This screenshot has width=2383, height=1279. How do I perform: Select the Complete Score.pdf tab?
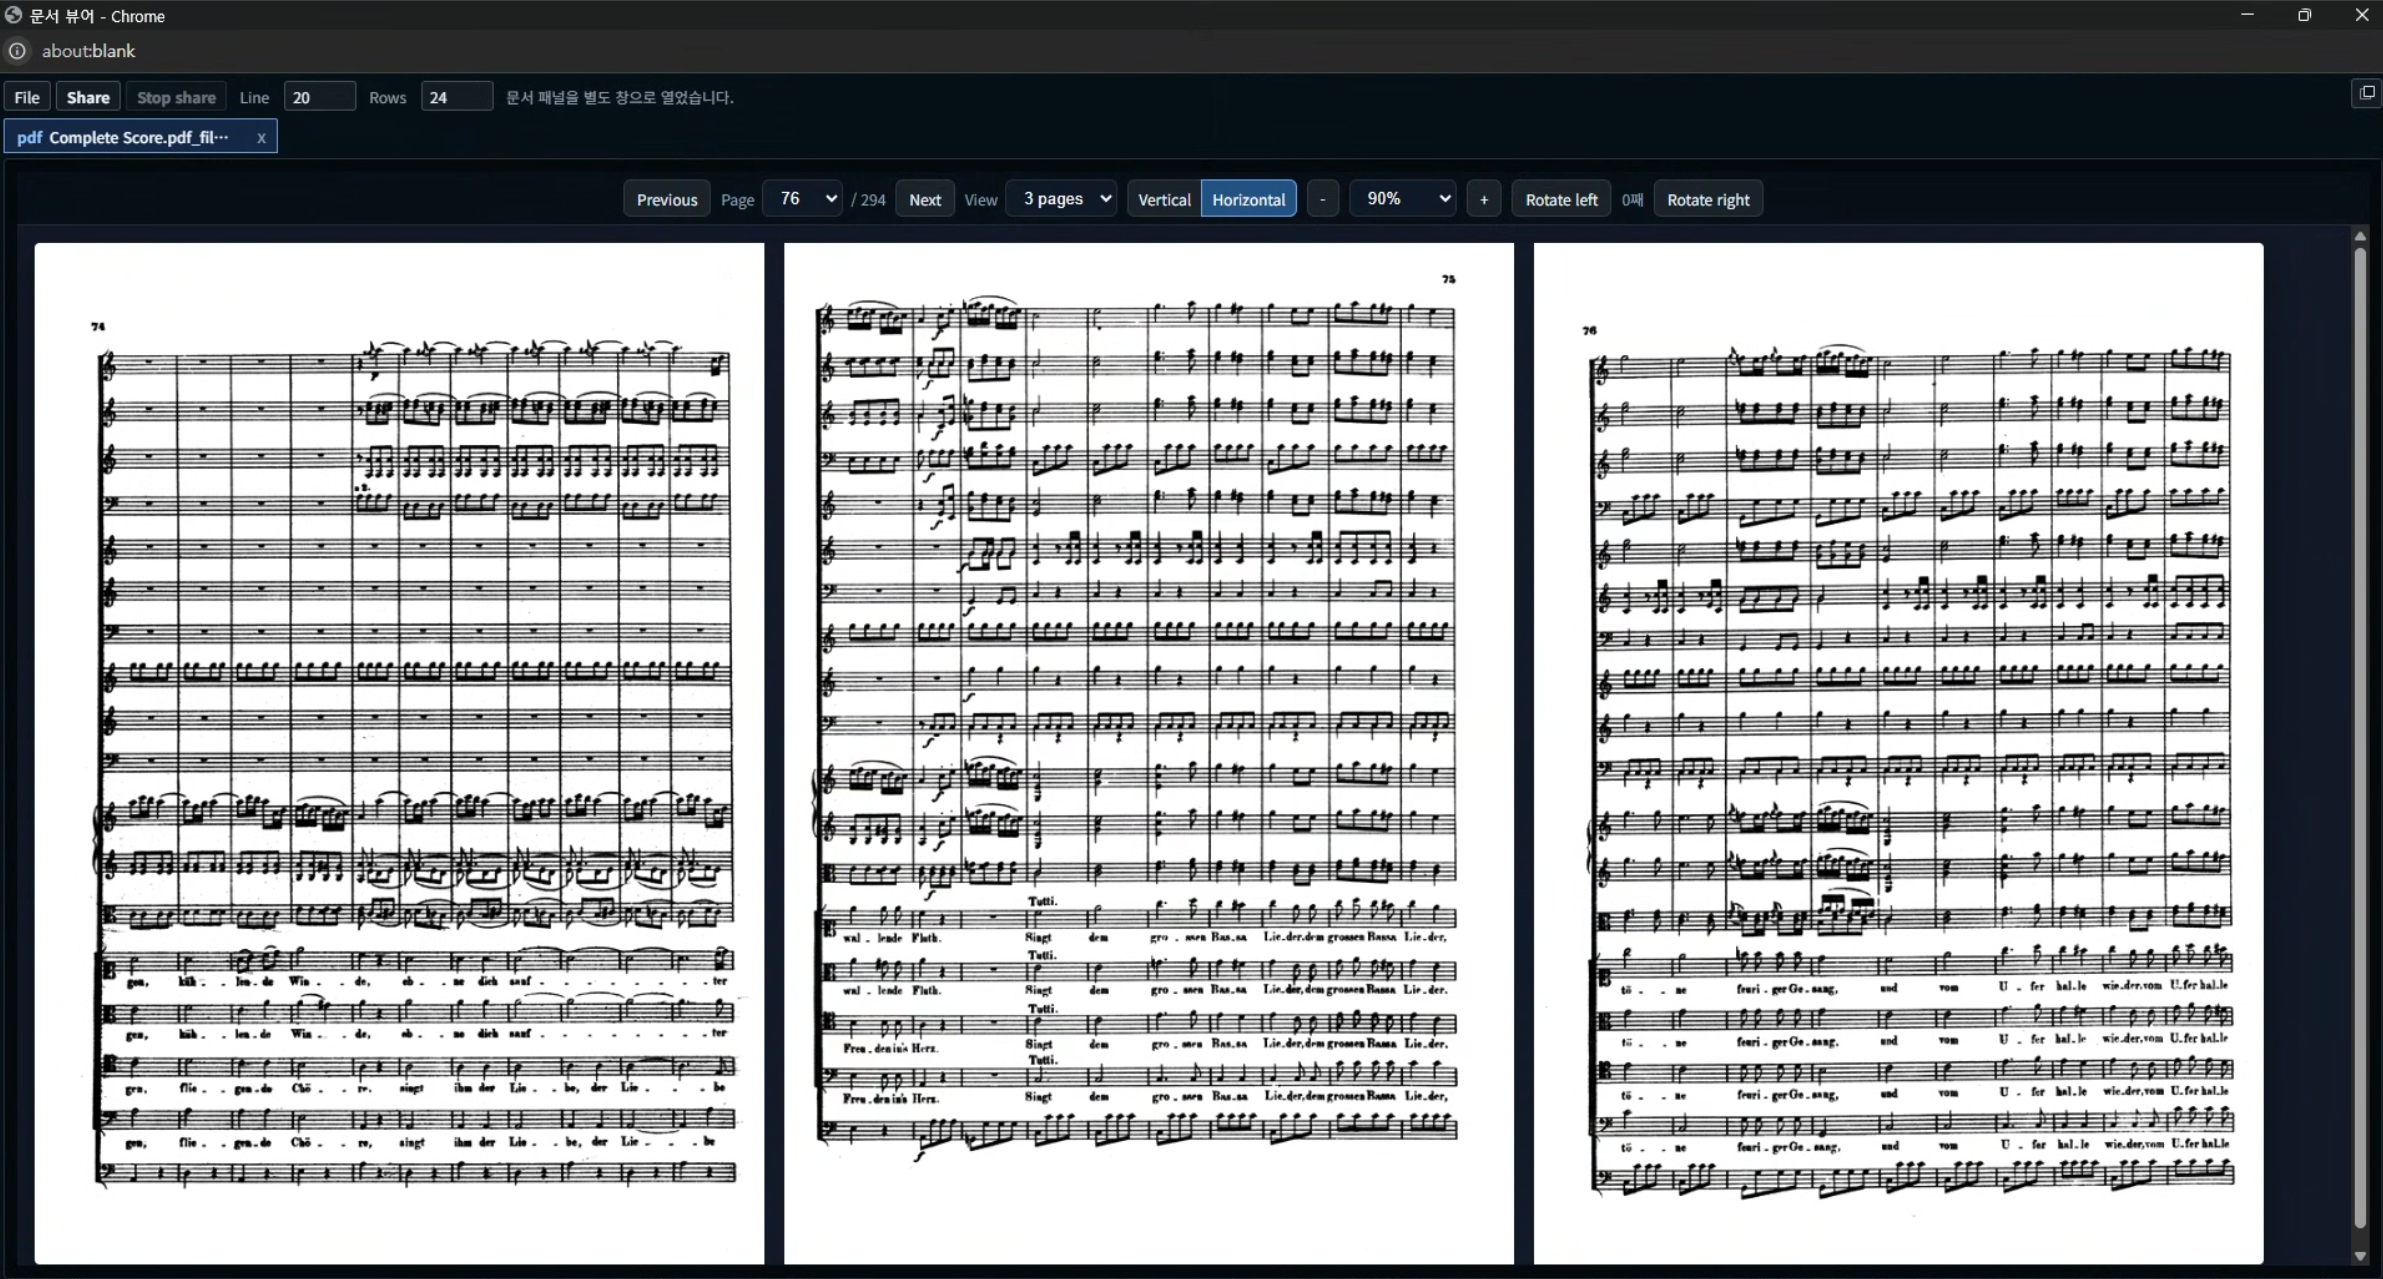138,137
